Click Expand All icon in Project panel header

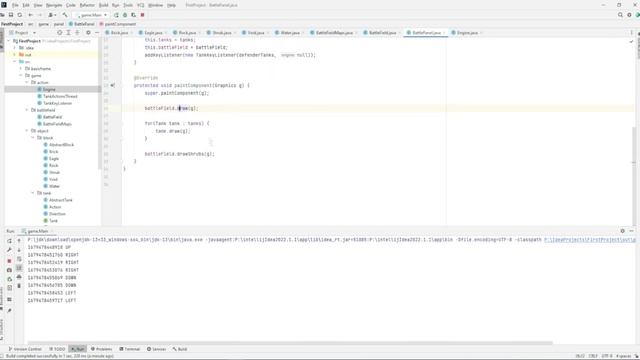point(68,33)
